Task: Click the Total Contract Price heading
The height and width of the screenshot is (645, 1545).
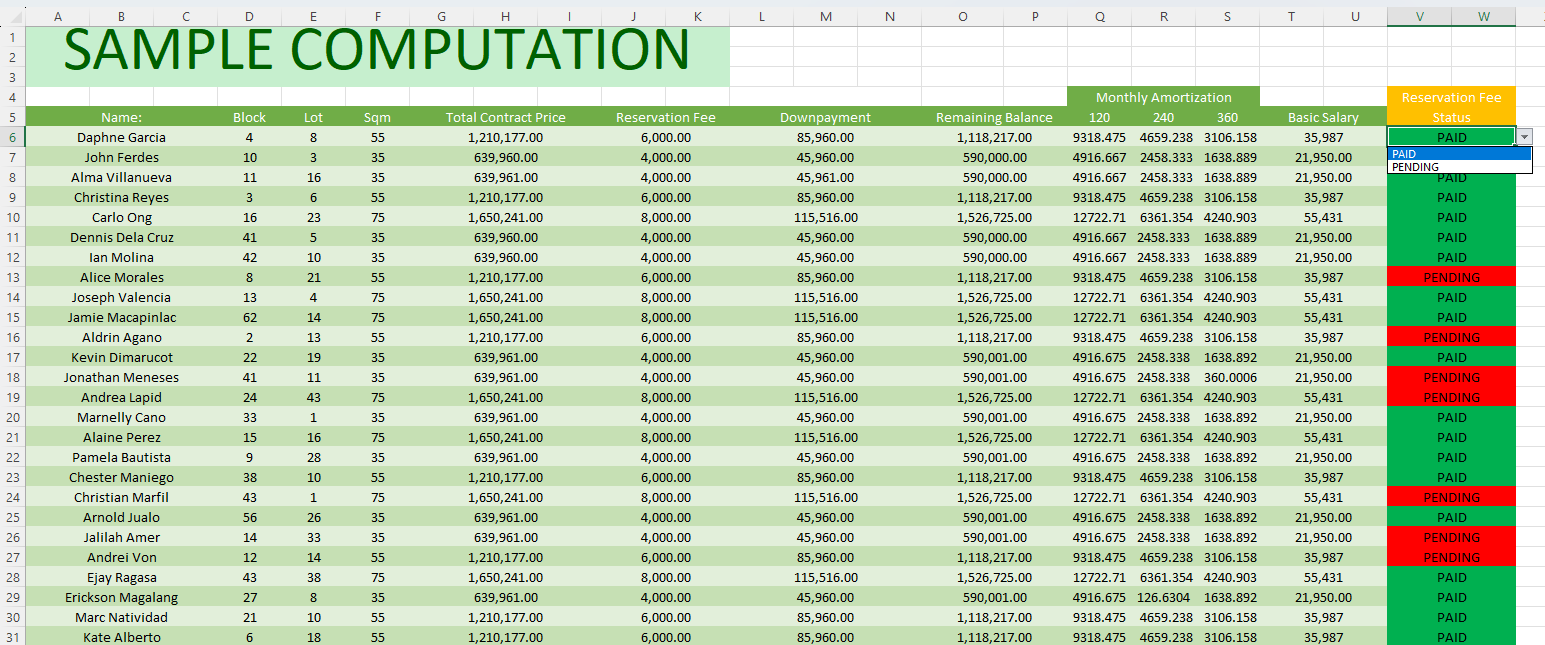Action: tap(505, 117)
